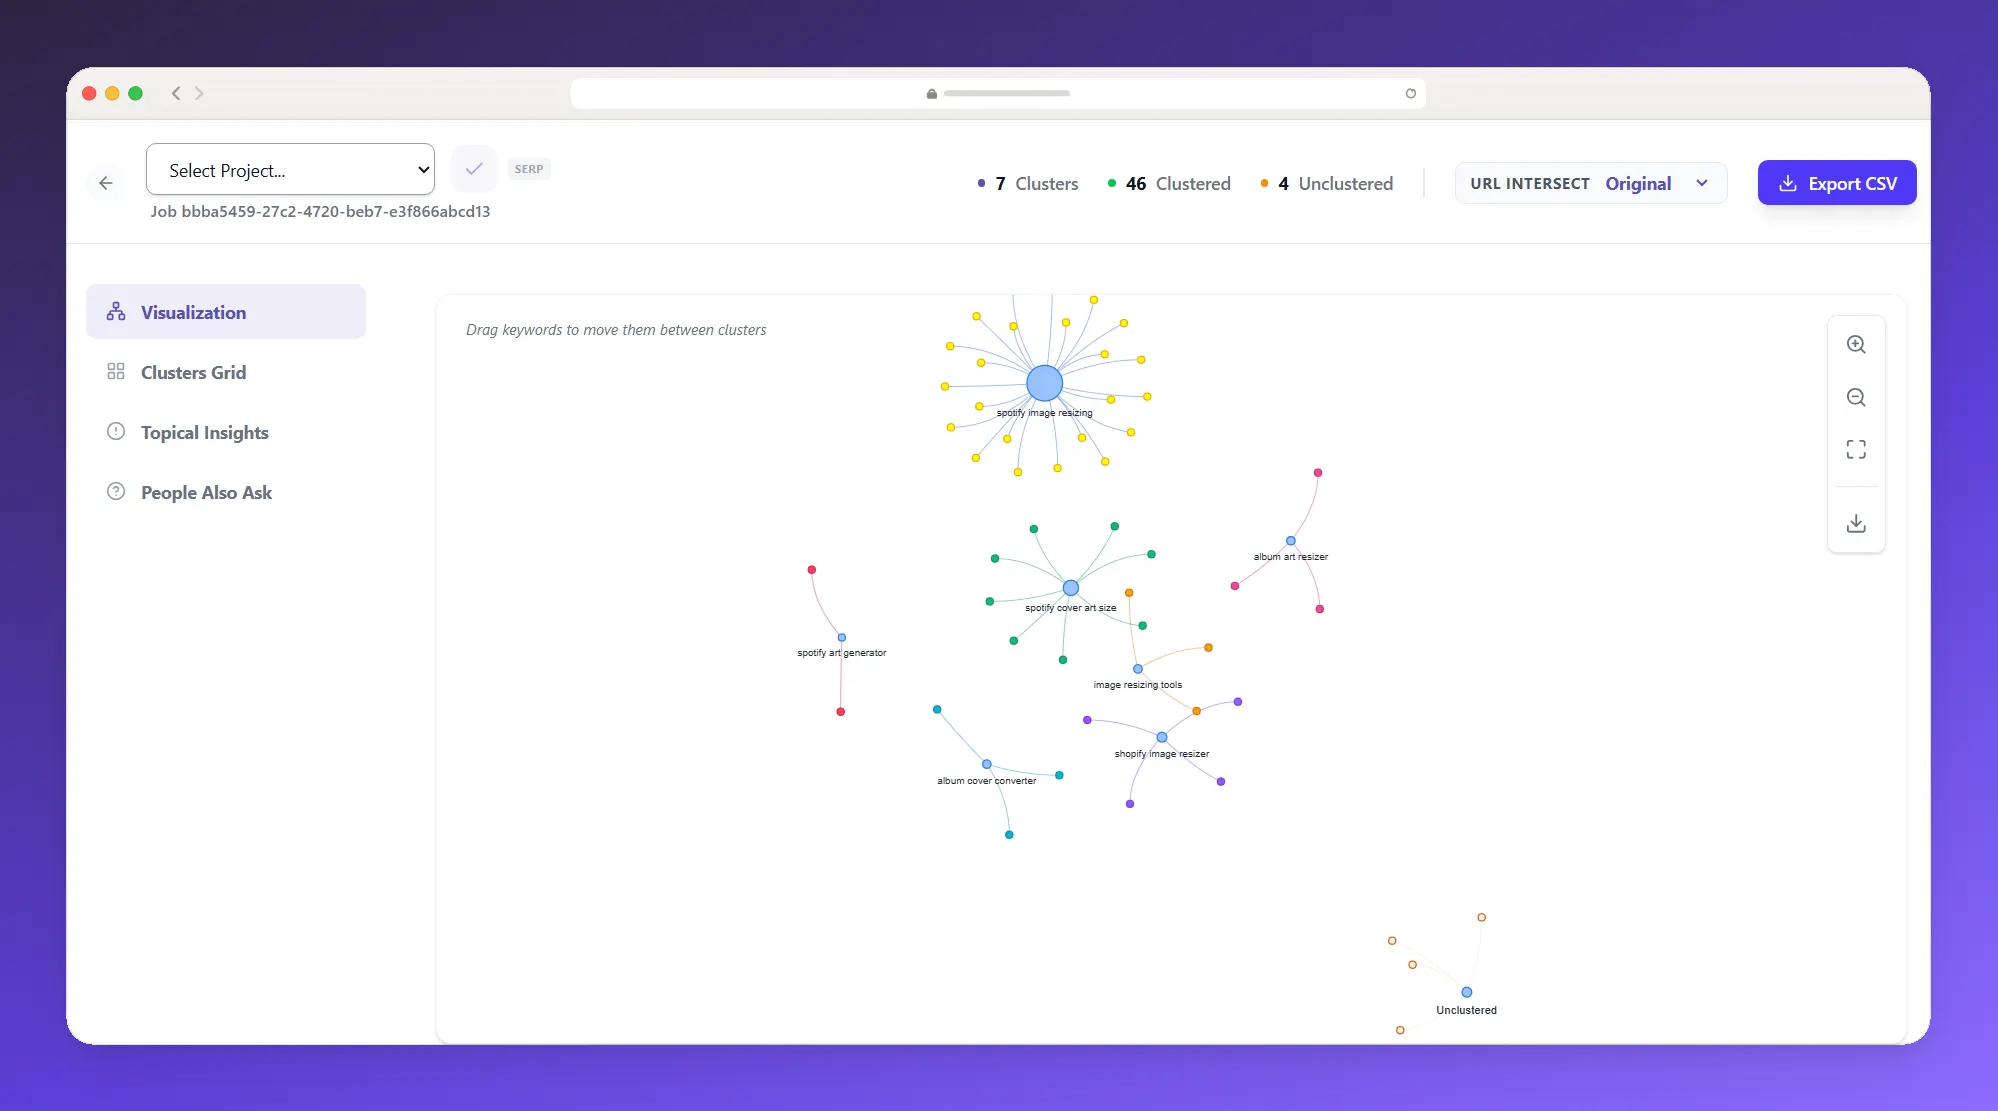Select the spotify image resizing cluster node
The image size is (1998, 1111).
tap(1044, 383)
